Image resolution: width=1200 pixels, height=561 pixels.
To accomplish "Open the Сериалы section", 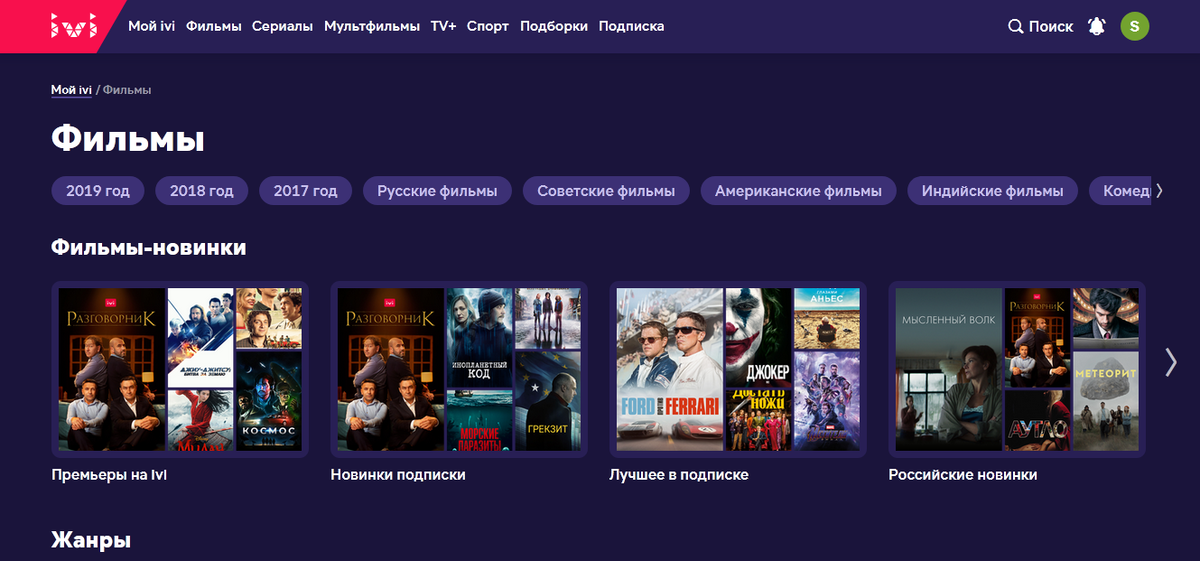I will point(282,26).
